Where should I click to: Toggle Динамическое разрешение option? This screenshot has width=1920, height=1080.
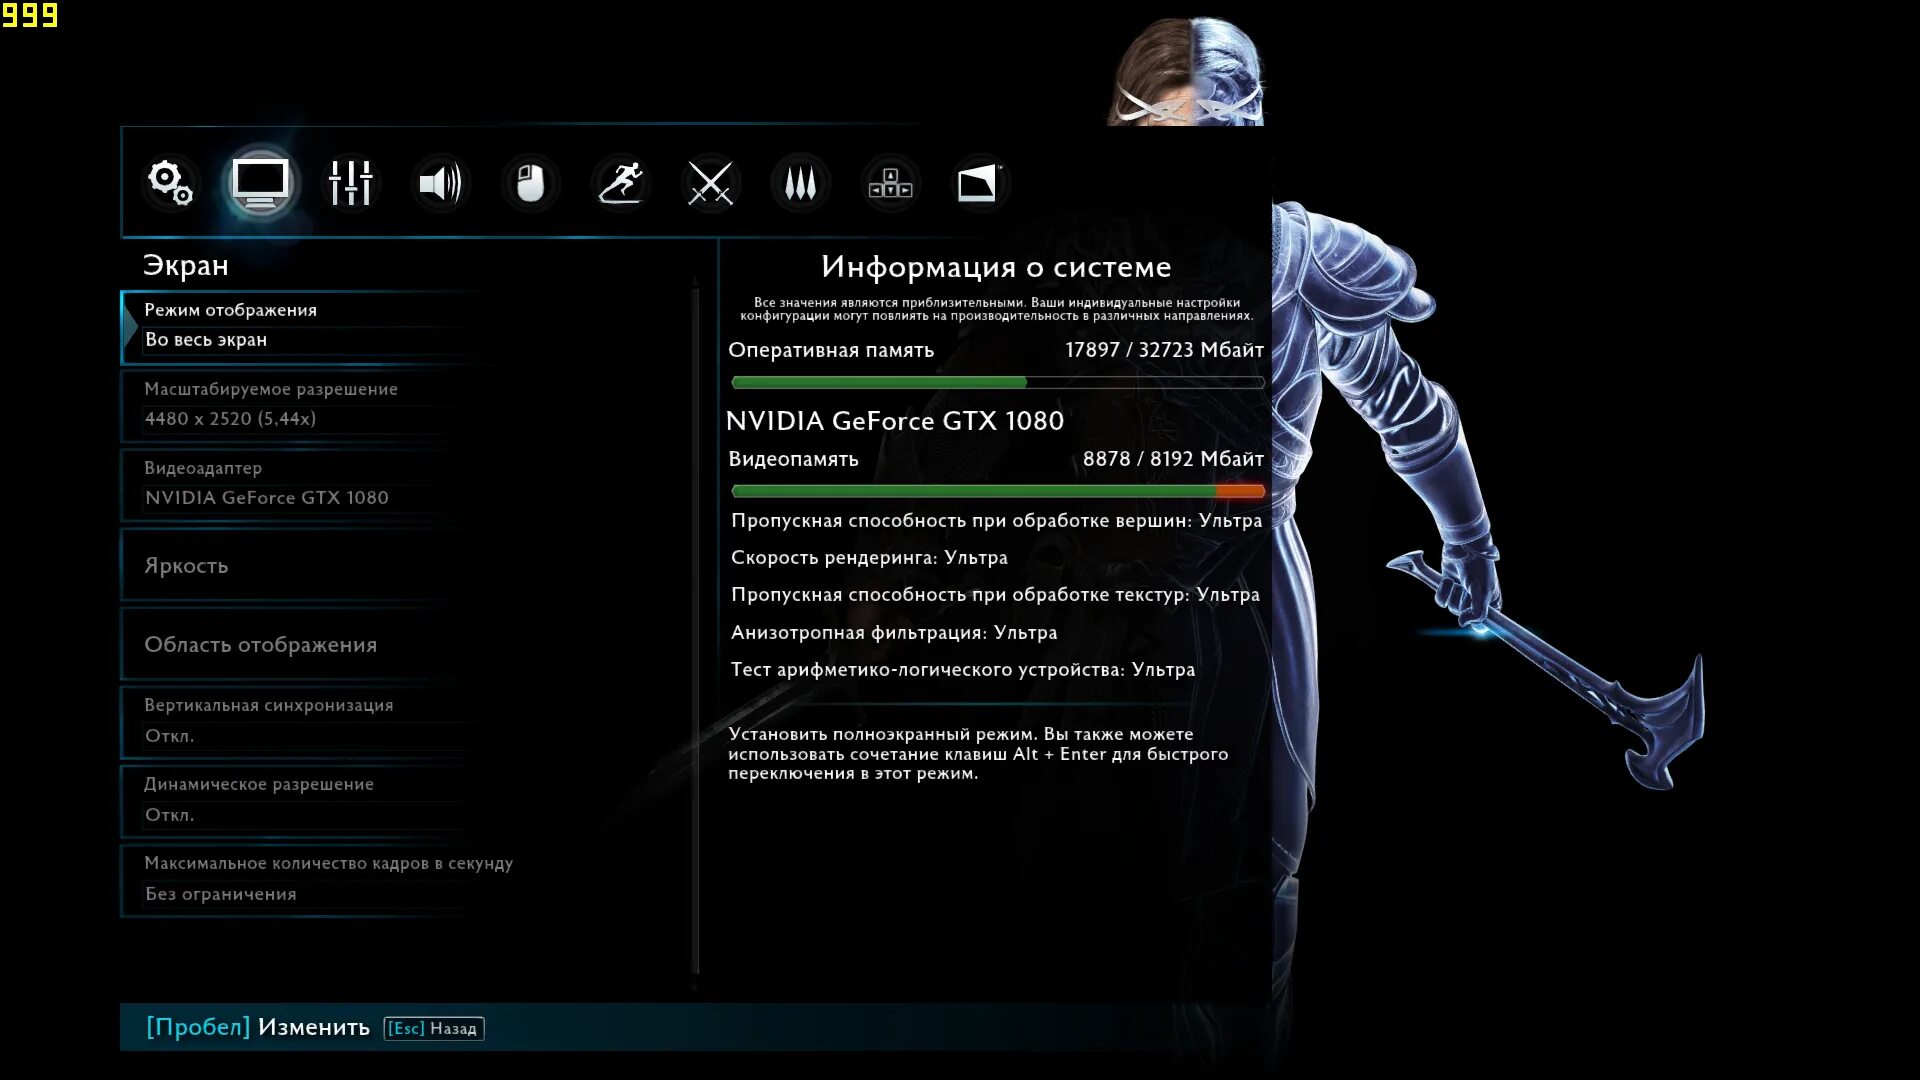pos(300,799)
